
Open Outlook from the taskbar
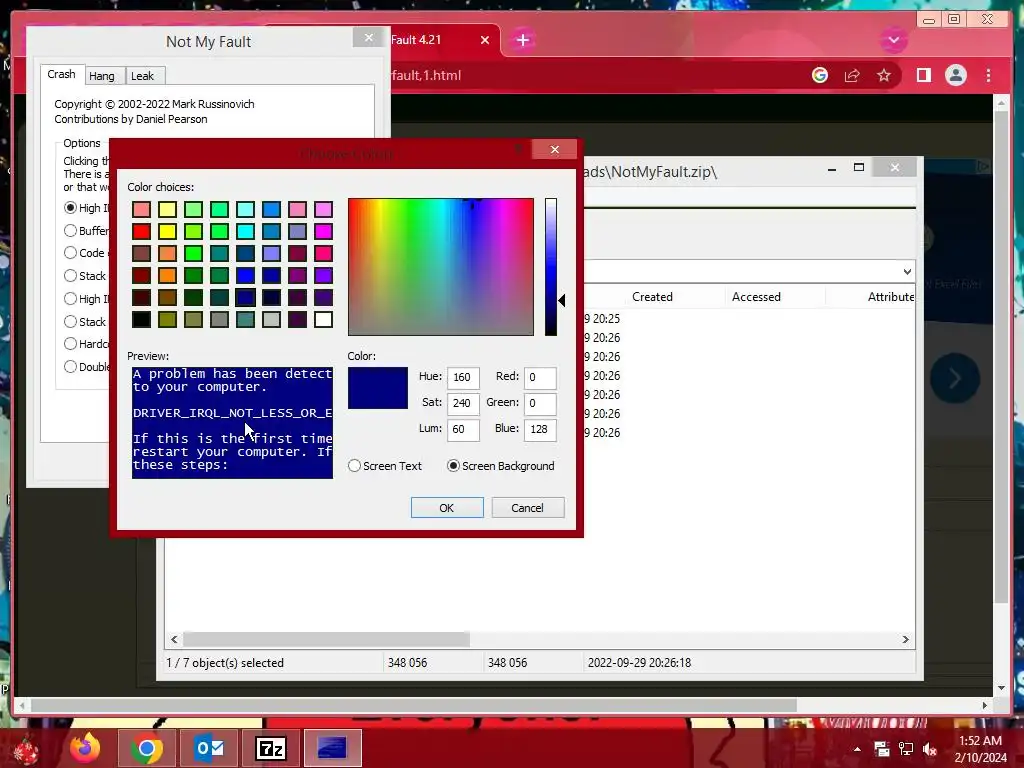[x=208, y=748]
